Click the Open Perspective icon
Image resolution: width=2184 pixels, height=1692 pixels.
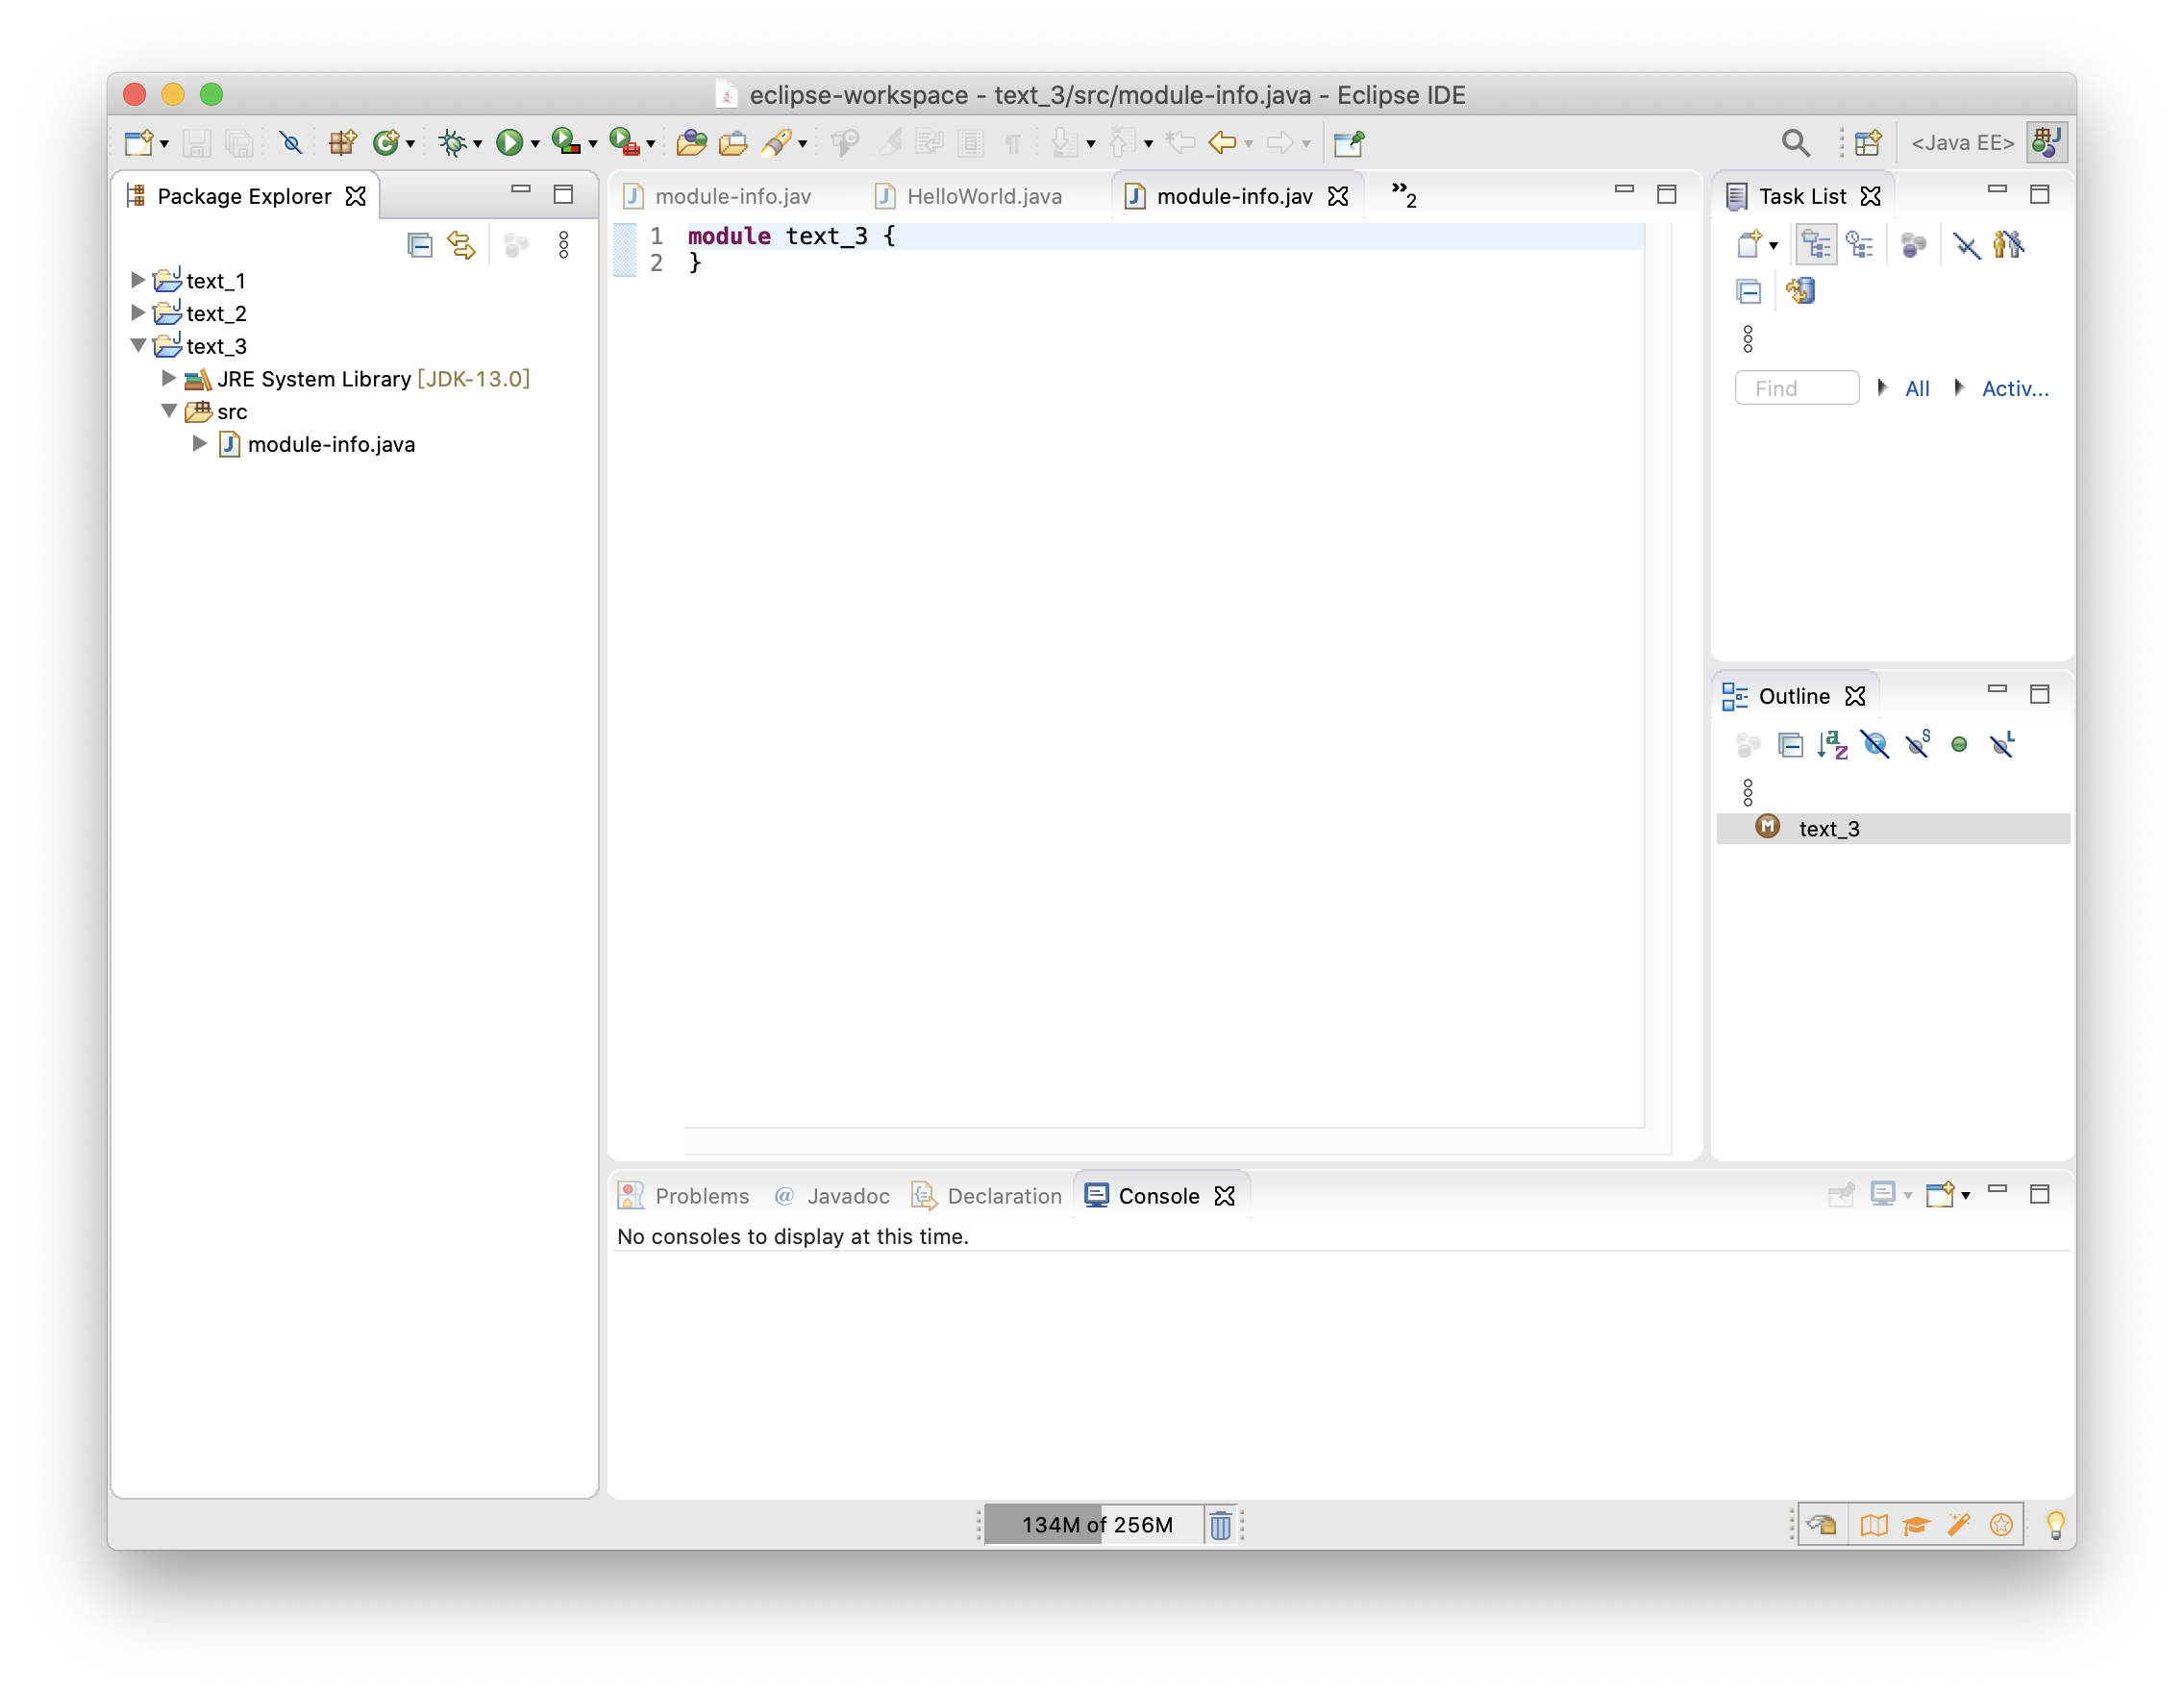click(1867, 143)
